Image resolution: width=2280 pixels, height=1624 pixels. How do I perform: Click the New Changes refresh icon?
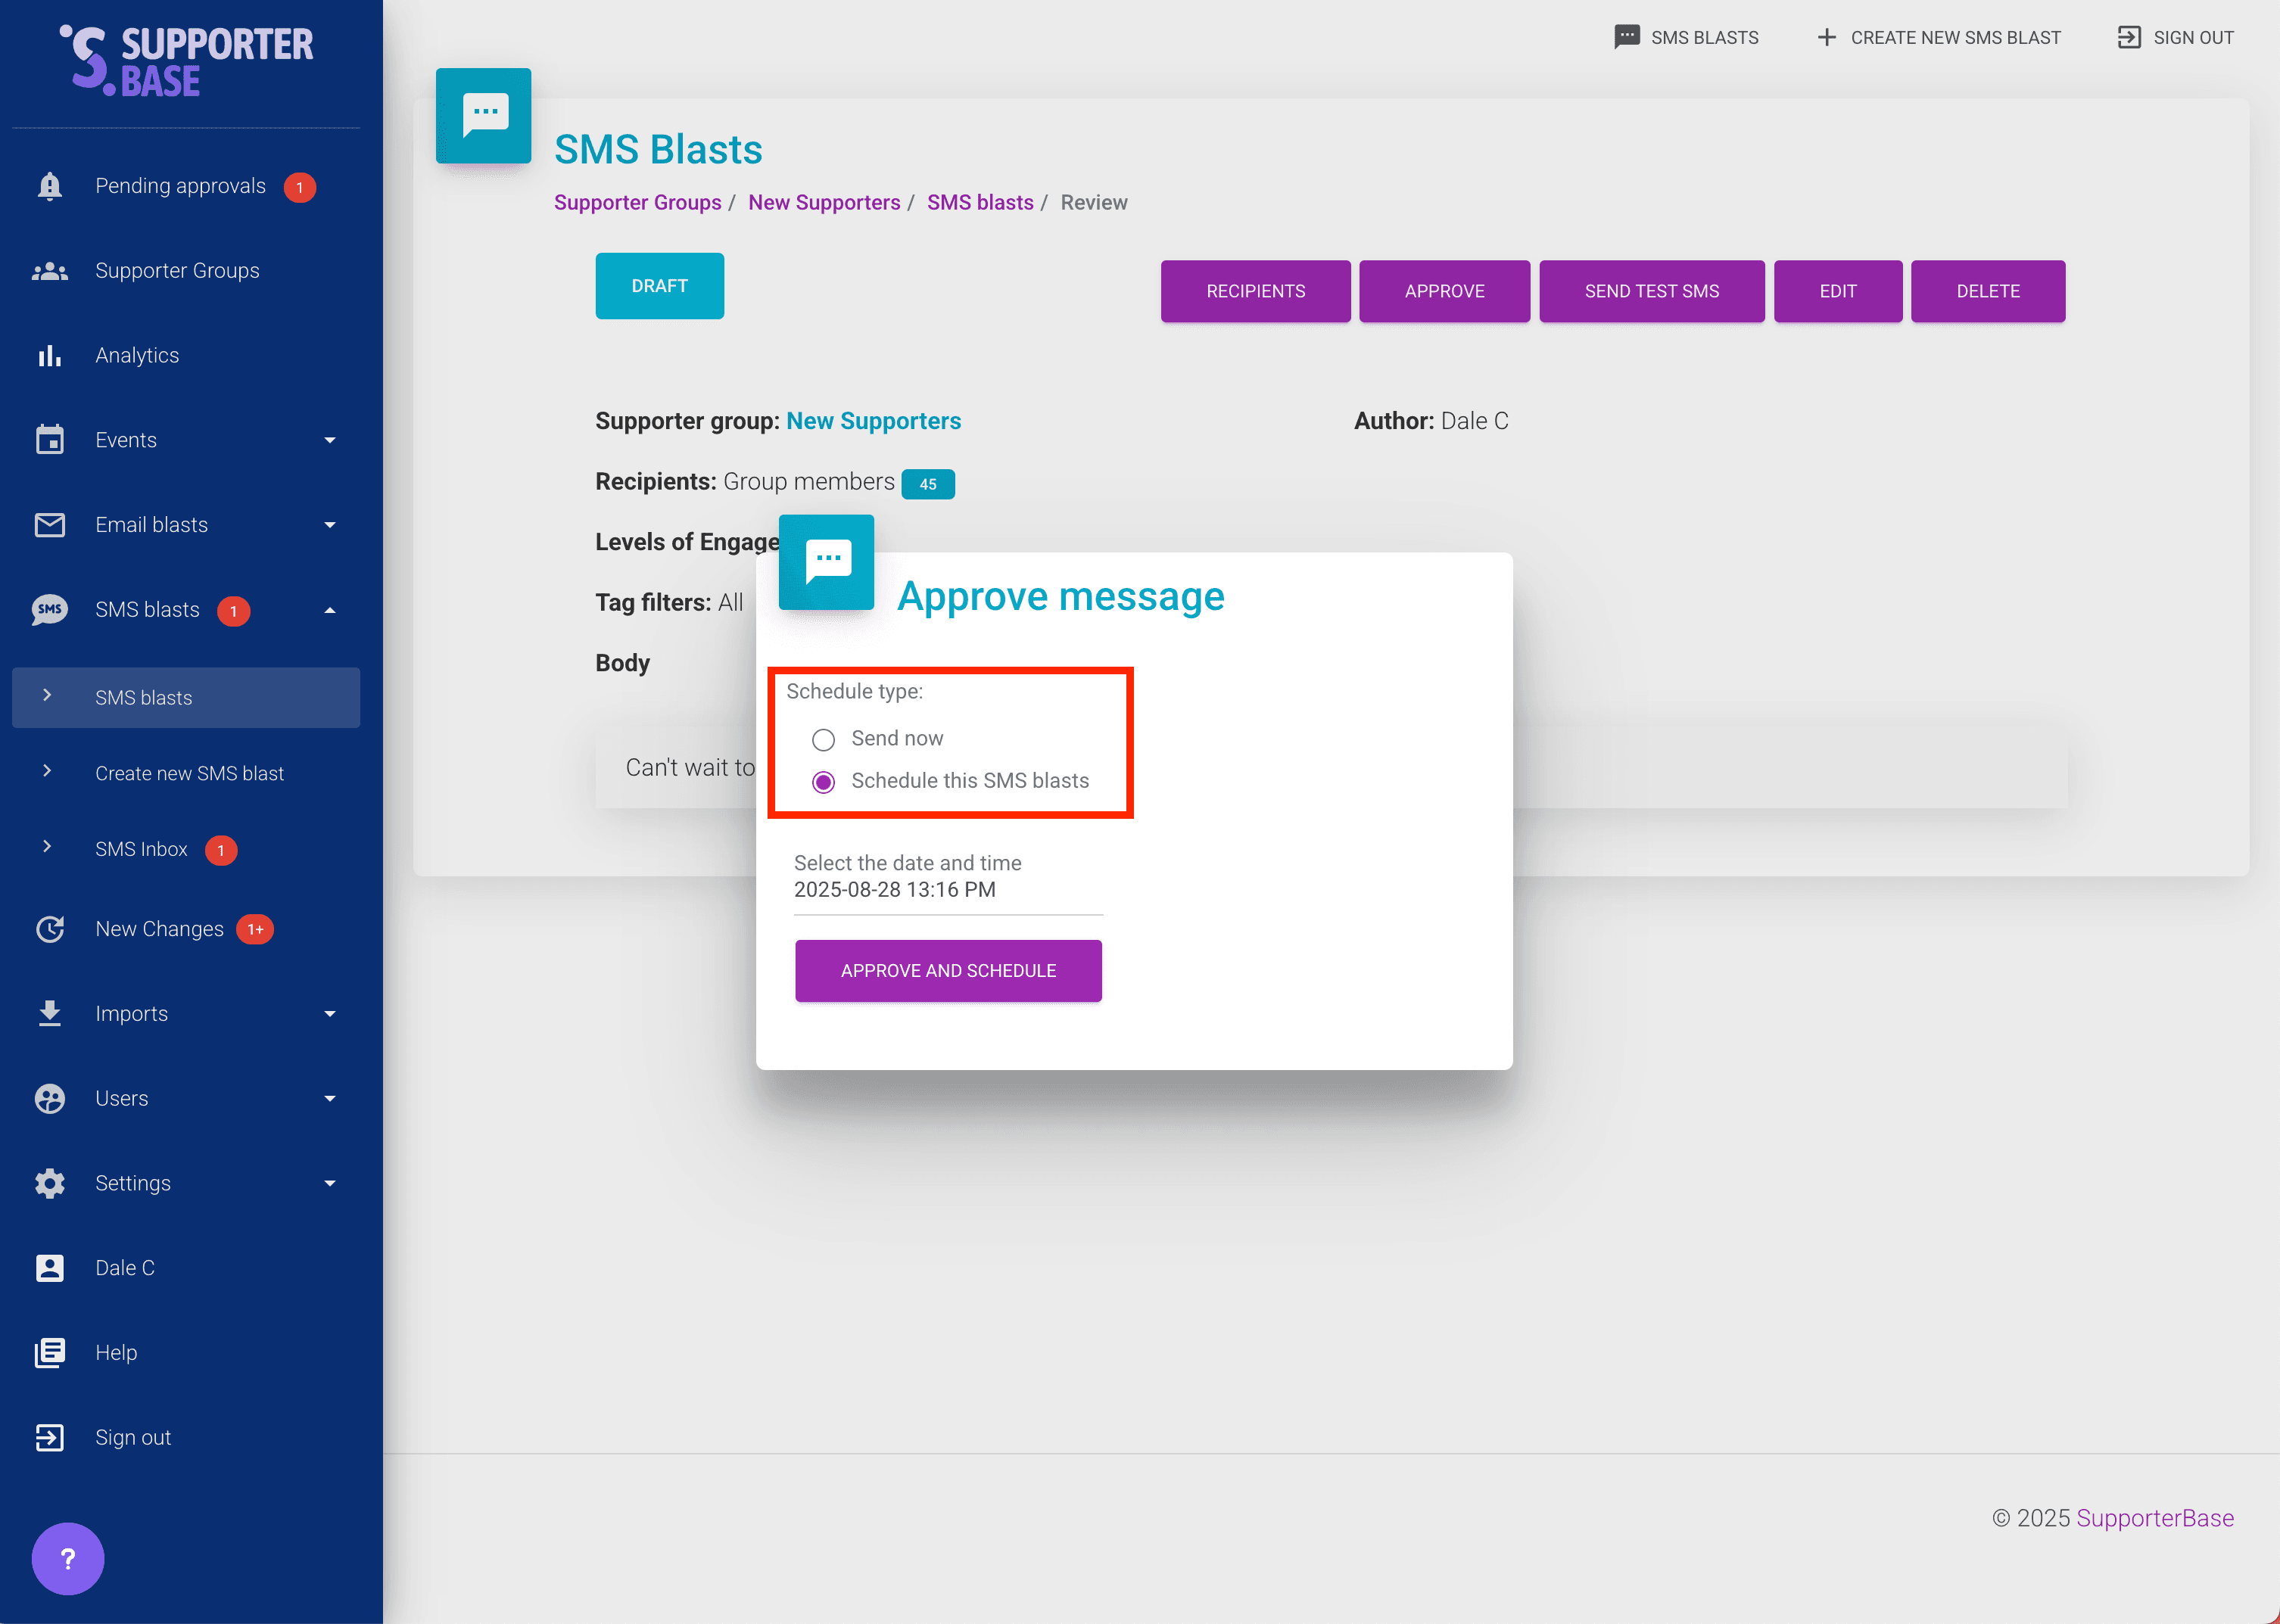pyautogui.click(x=49, y=929)
